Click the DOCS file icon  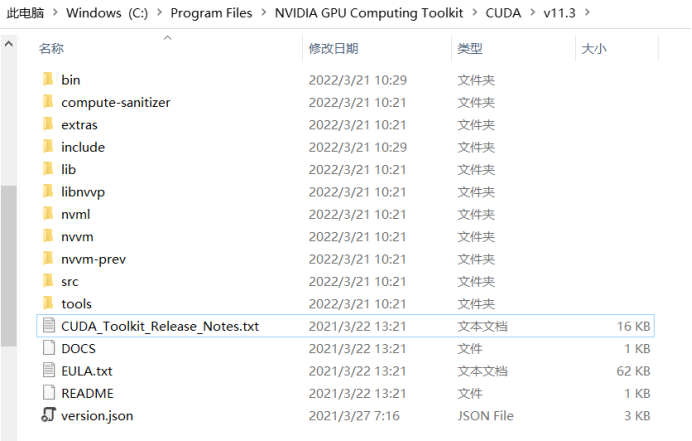coord(49,348)
